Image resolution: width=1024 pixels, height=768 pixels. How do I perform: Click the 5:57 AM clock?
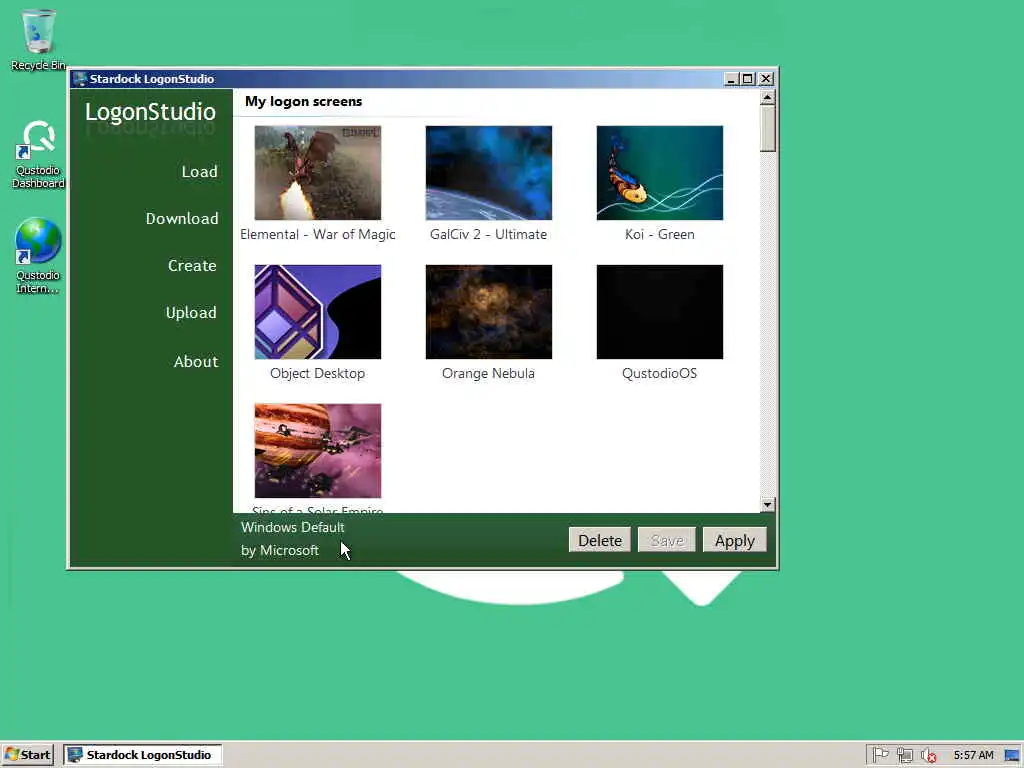coord(973,756)
